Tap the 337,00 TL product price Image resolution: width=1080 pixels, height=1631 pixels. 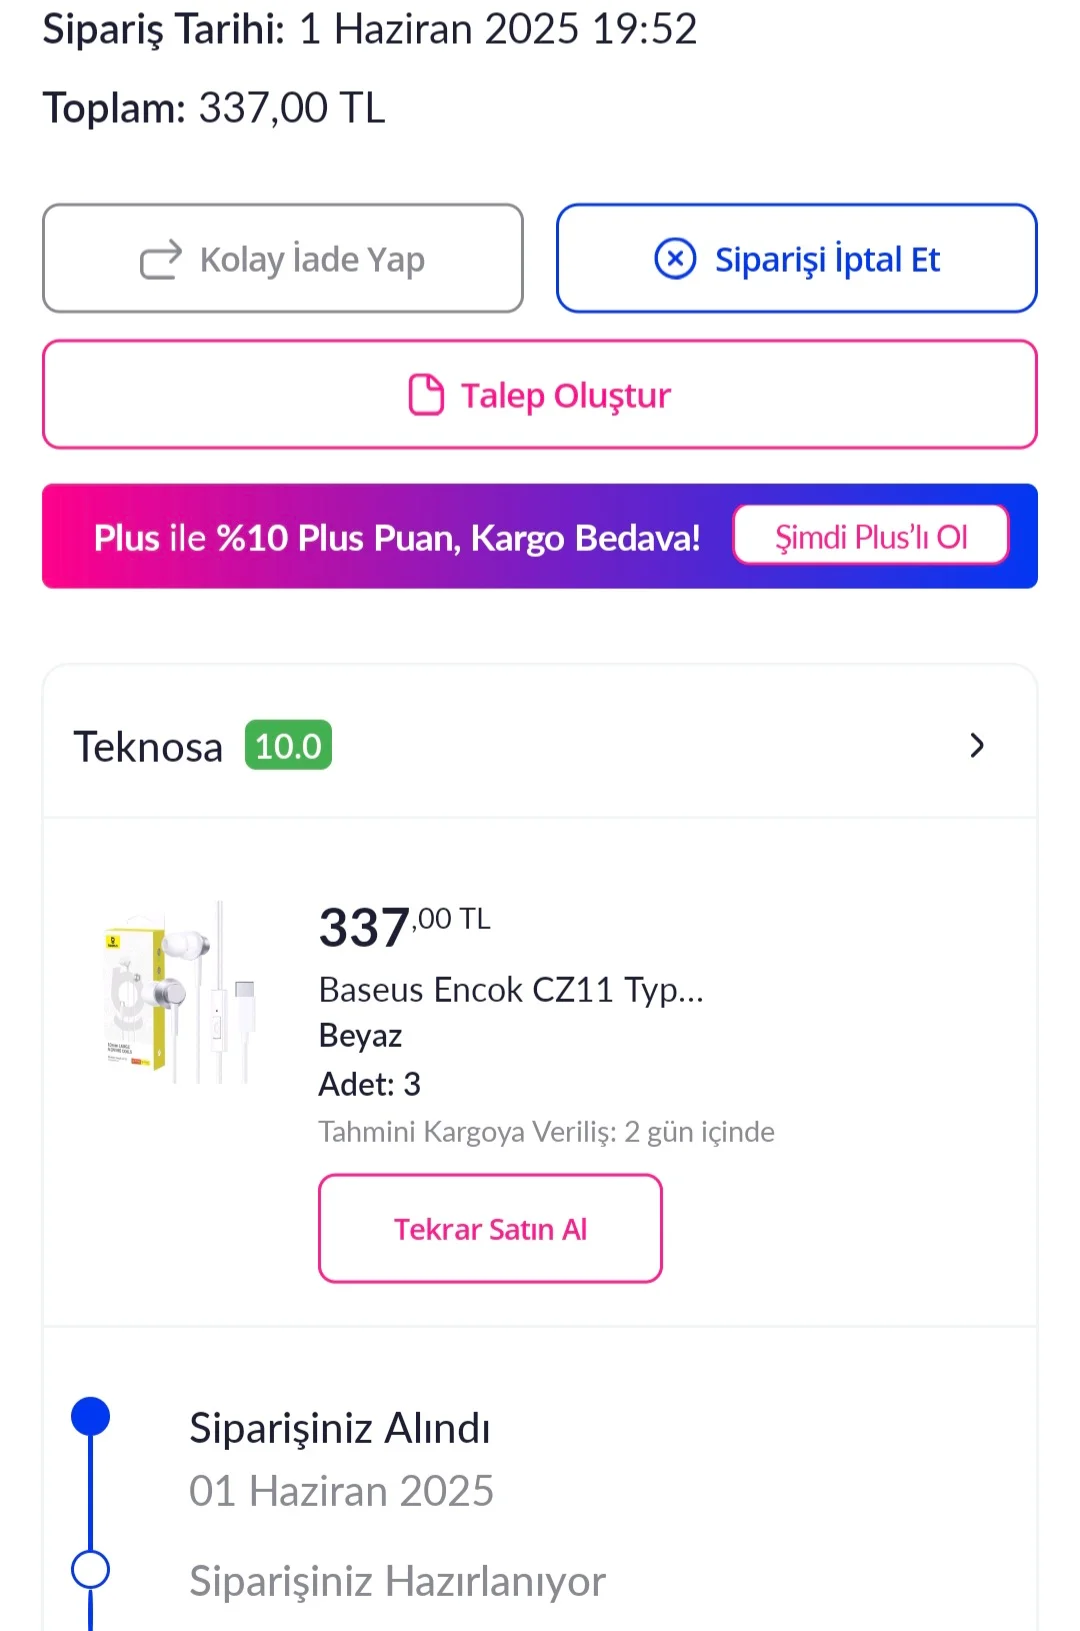tap(404, 926)
